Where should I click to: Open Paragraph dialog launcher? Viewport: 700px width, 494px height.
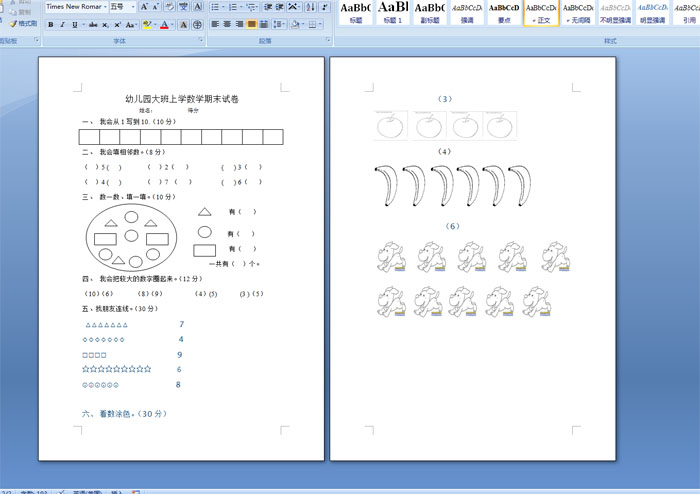(x=329, y=40)
